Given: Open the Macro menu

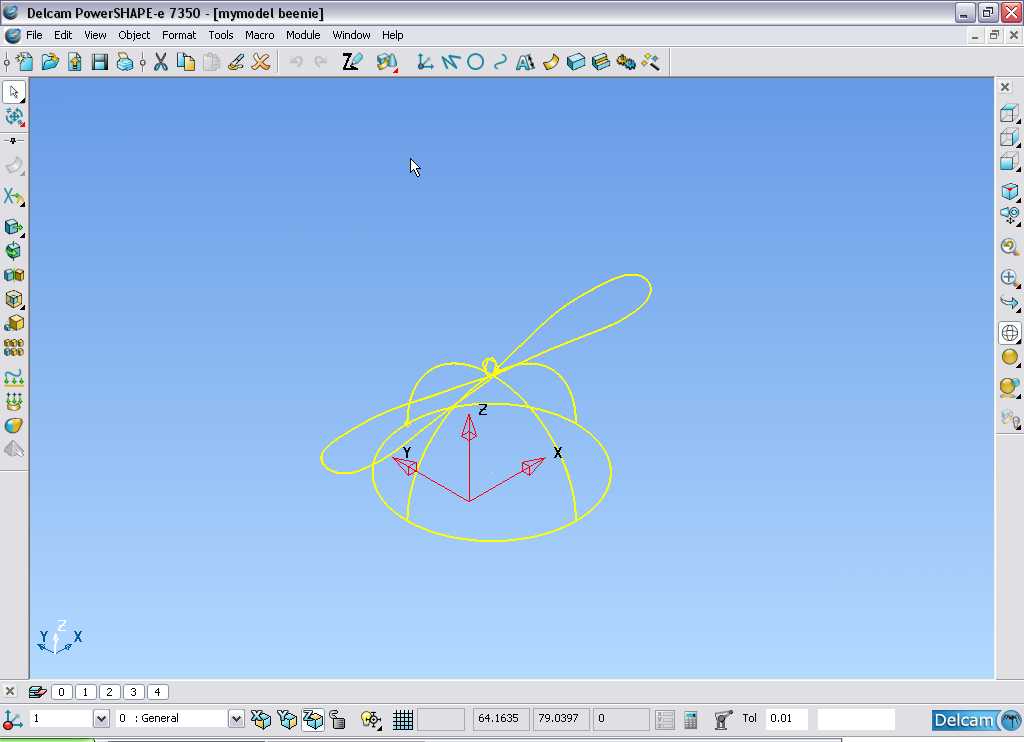Looking at the screenshot, I should [x=259, y=35].
